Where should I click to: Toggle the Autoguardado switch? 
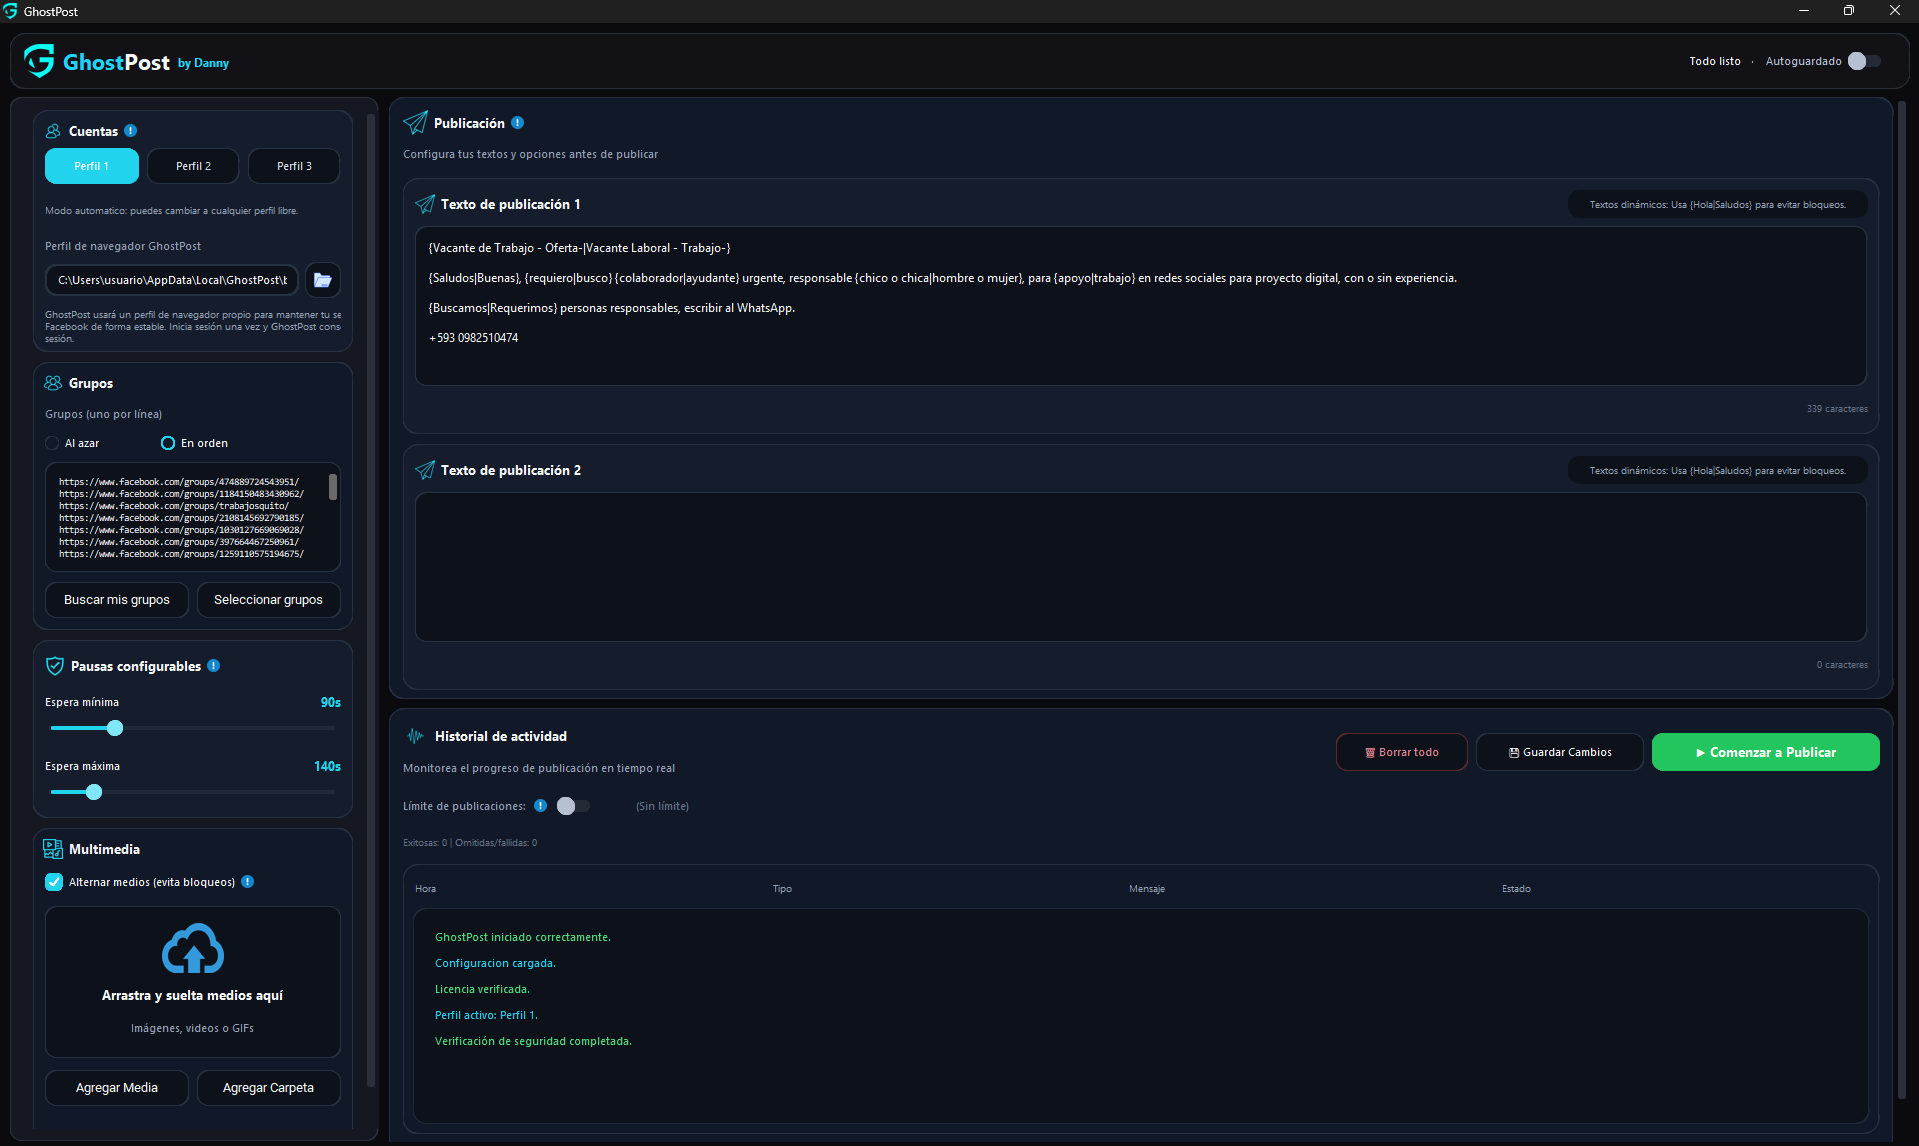tap(1864, 61)
